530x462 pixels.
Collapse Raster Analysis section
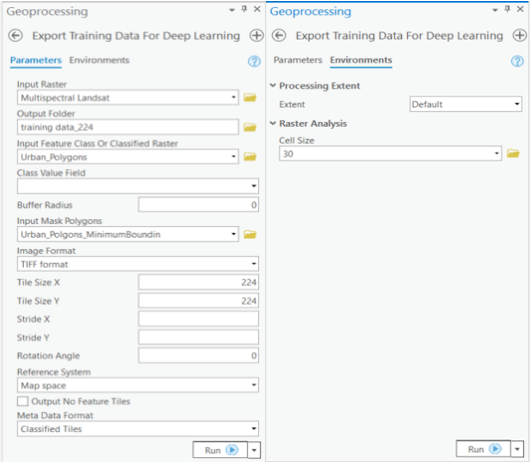[273, 123]
